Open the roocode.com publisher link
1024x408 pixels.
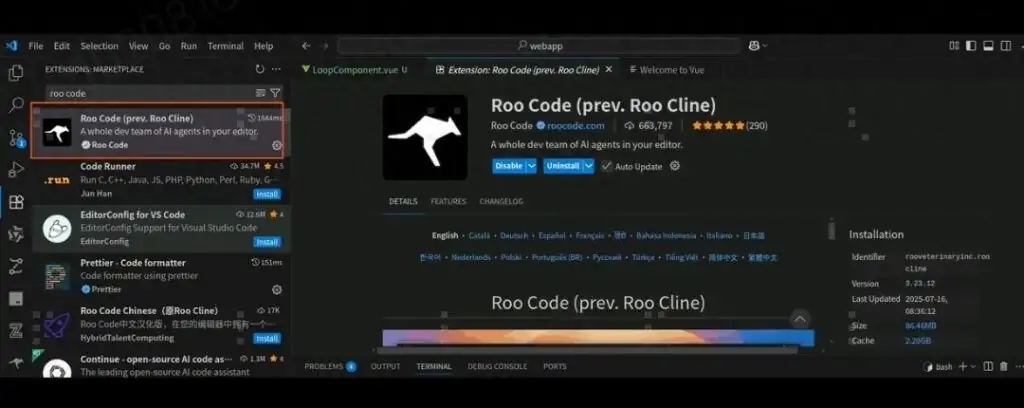click(575, 125)
